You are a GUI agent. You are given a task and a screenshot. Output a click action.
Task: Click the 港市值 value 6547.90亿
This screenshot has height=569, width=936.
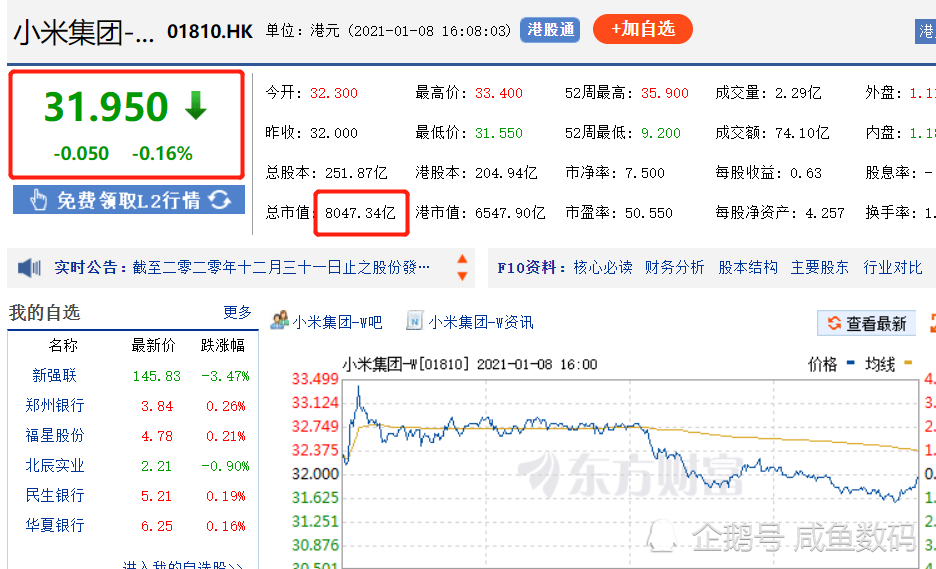pyautogui.click(x=510, y=213)
